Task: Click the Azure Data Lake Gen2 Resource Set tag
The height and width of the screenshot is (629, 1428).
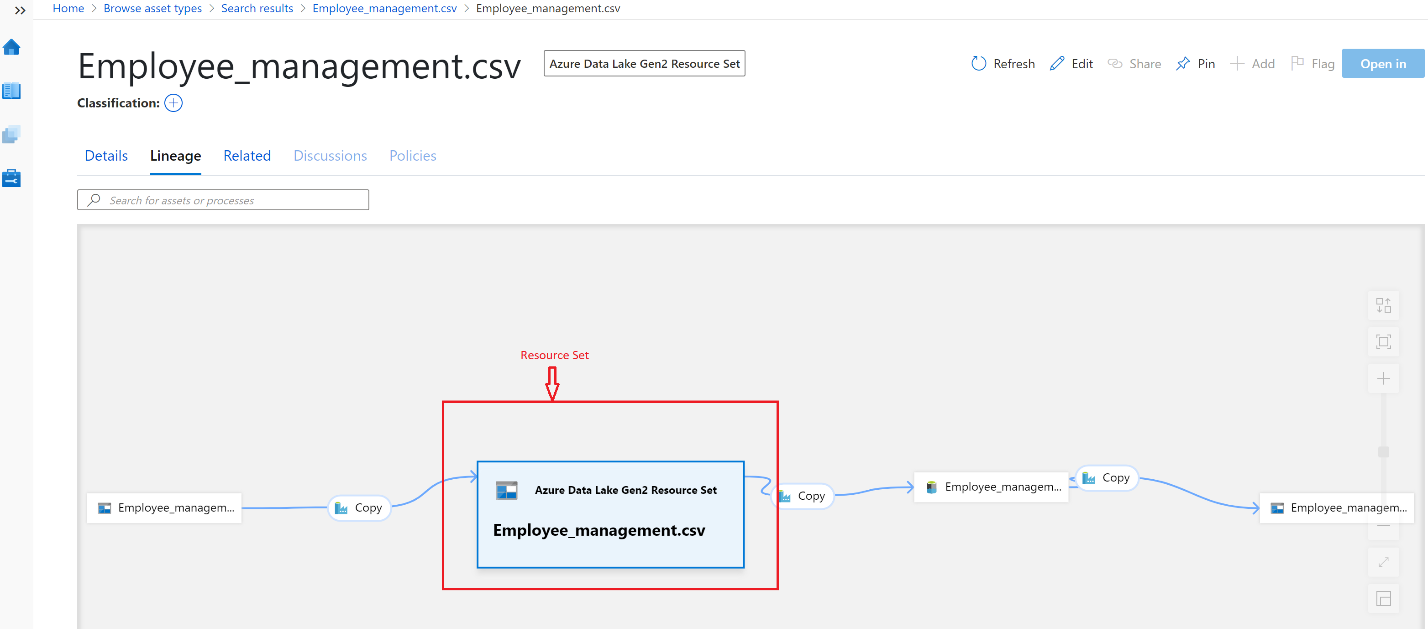Action: point(645,64)
